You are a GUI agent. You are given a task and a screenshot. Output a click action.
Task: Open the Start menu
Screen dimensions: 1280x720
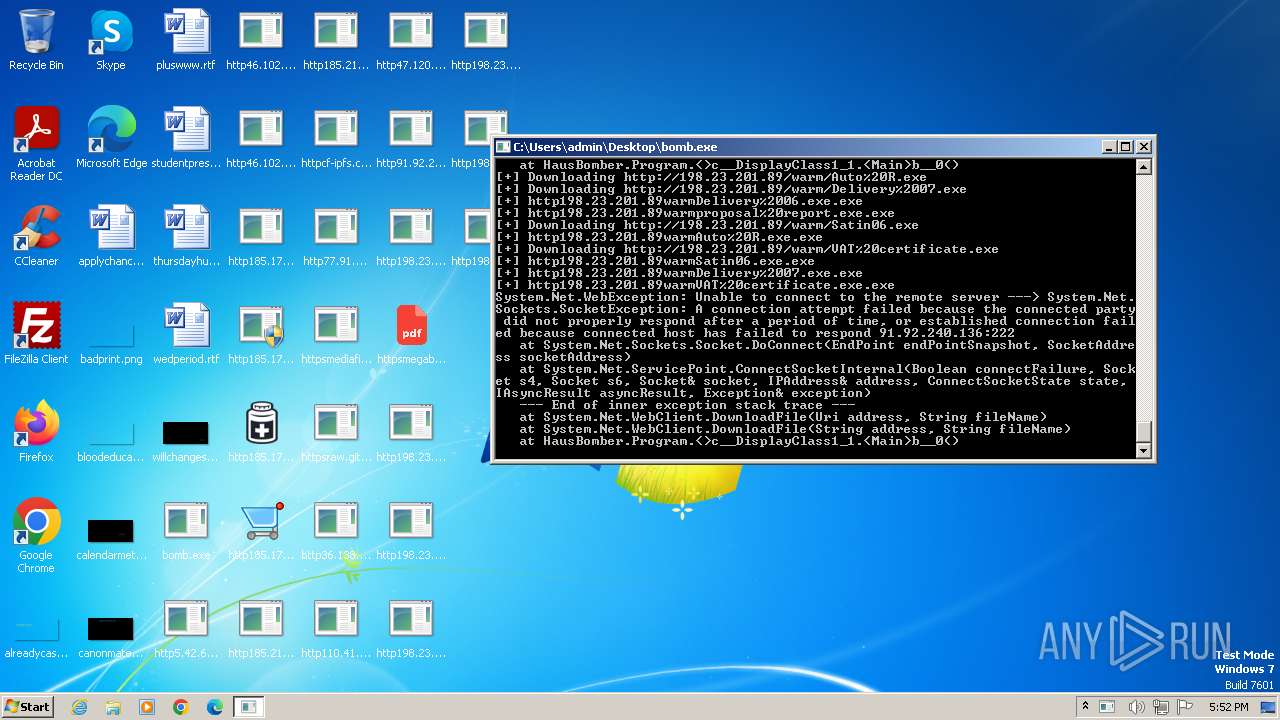point(27,707)
